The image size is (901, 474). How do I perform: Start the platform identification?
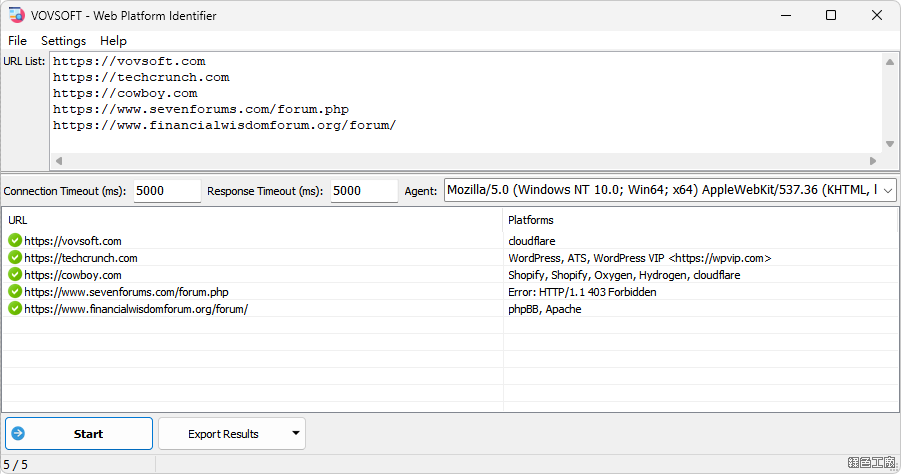(x=79, y=433)
